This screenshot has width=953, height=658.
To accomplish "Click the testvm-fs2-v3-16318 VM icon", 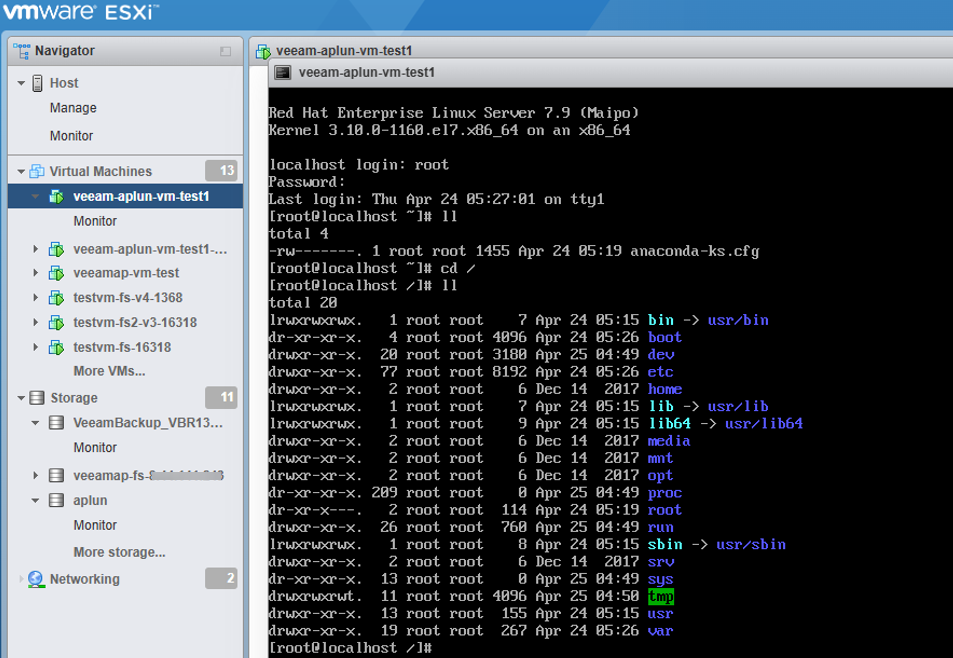I will (57, 323).
